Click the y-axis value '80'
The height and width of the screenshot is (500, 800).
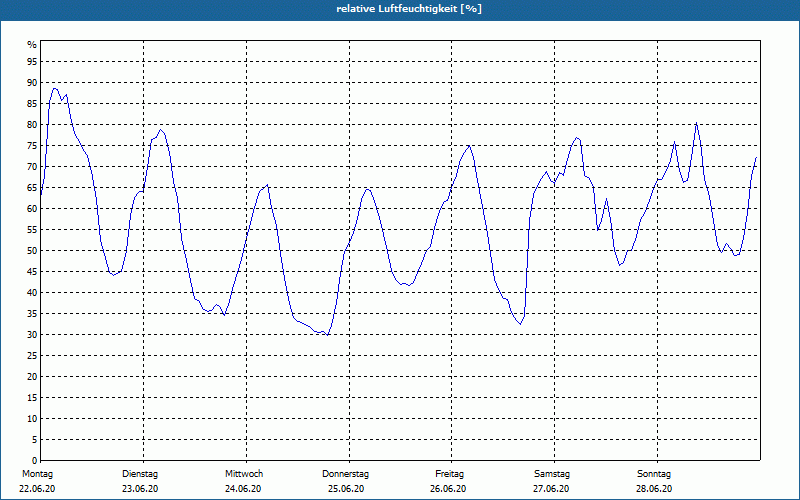pyautogui.click(x=32, y=124)
